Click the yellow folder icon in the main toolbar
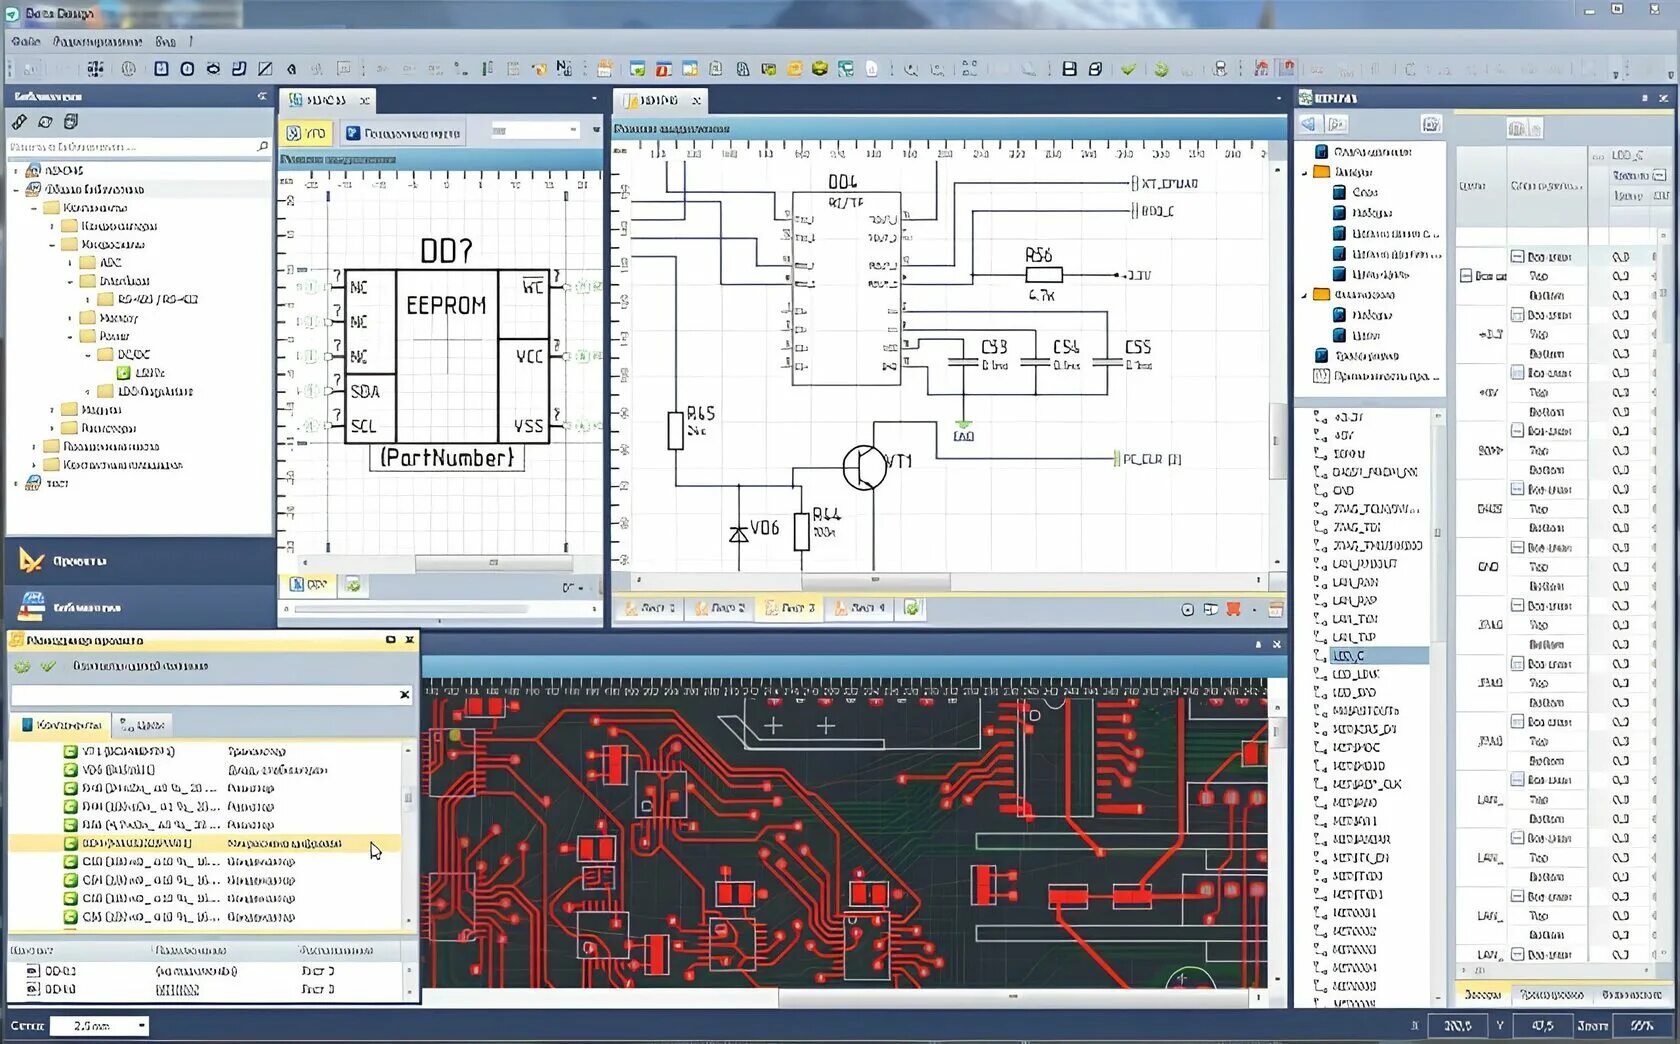1680x1044 pixels. coord(795,69)
